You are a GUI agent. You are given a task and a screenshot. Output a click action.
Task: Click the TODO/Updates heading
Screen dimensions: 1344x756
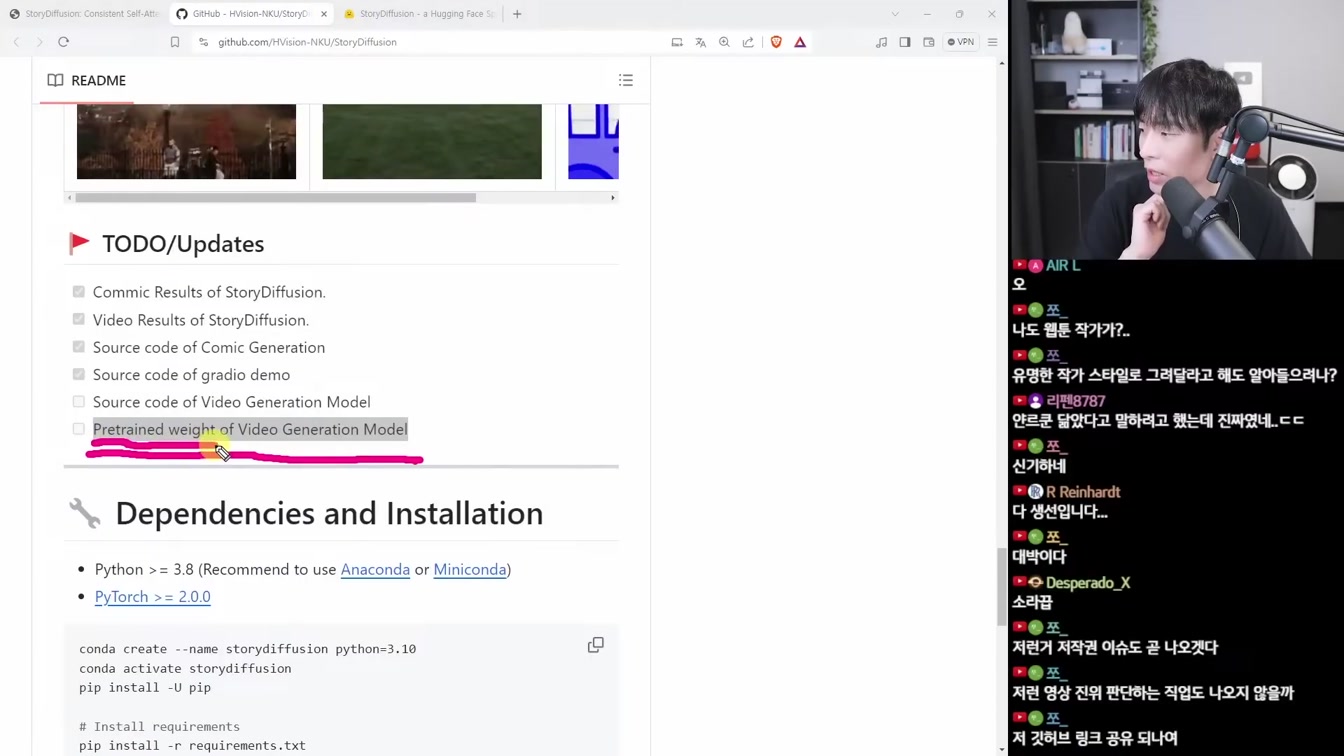tap(183, 244)
